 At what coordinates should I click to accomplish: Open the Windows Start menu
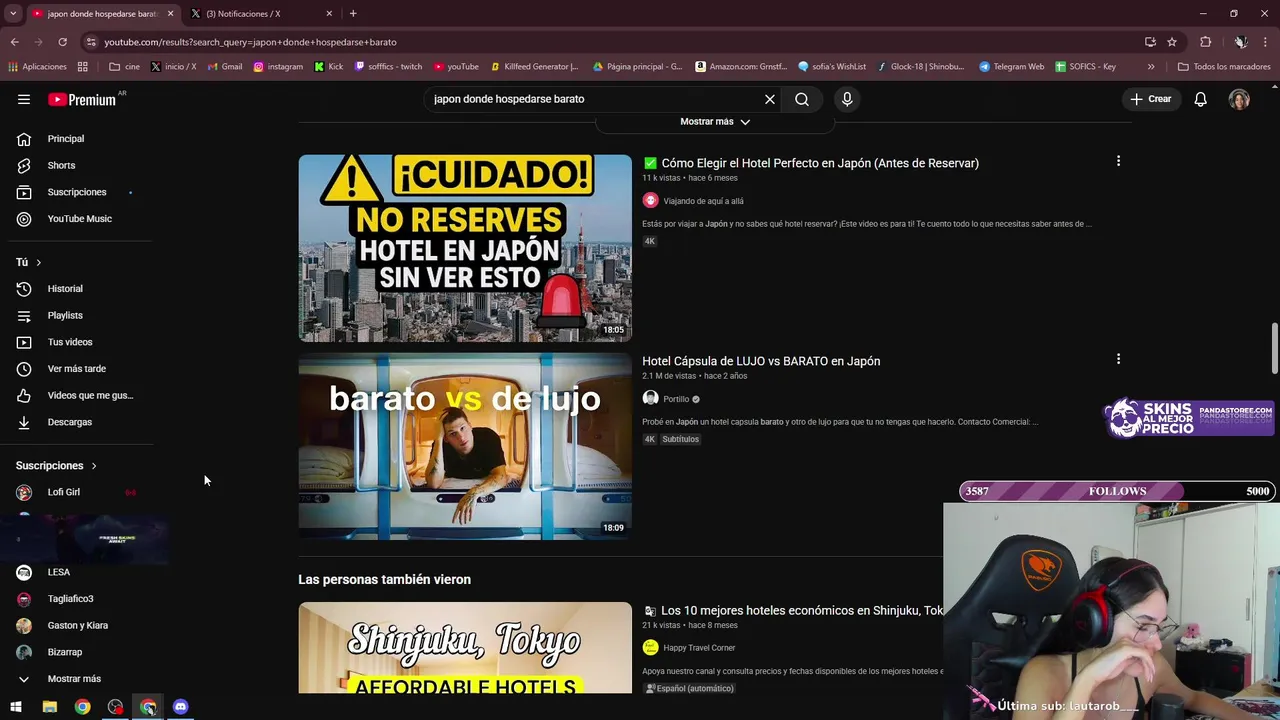16,707
